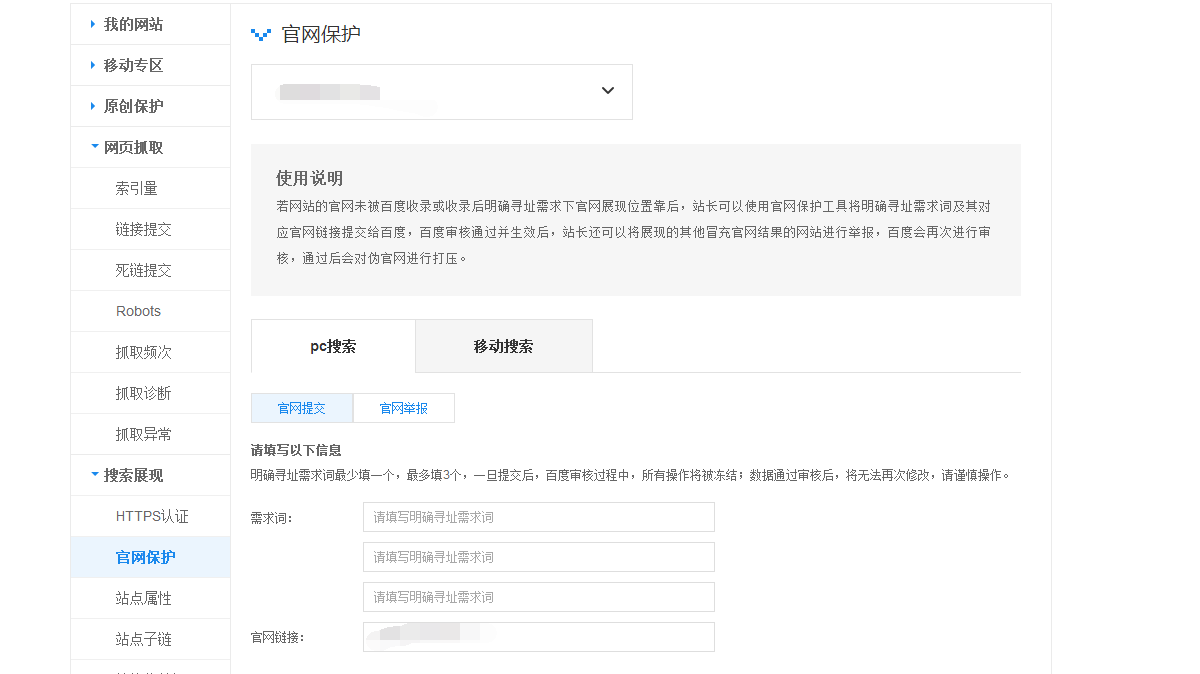Click the first 需求词 input field
Image resolution: width=1200 pixels, height=674 pixels.
point(538,516)
